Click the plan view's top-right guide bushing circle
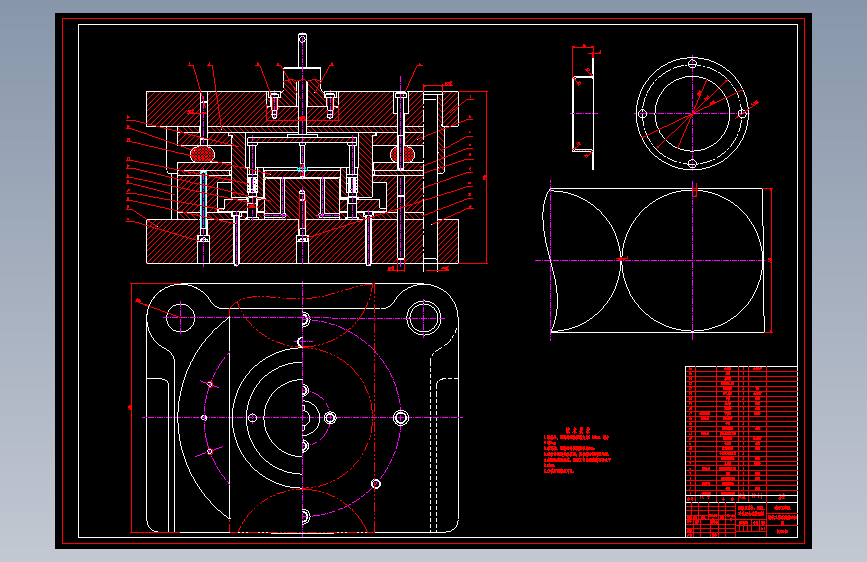 pyautogui.click(x=424, y=318)
